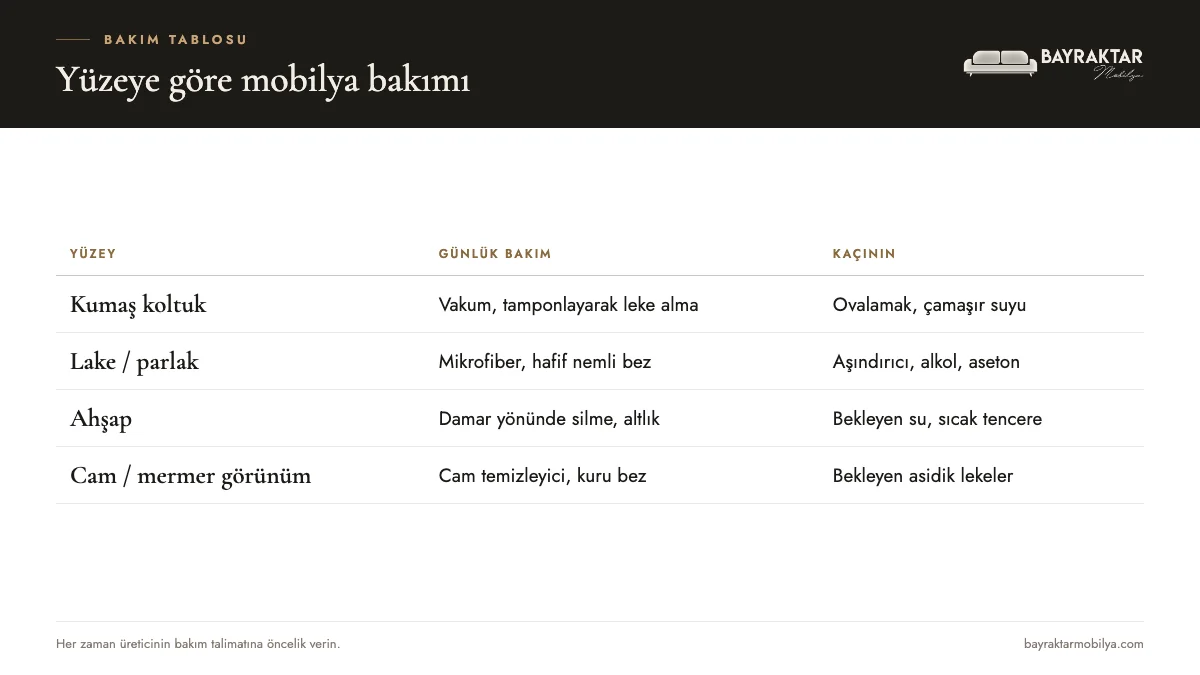Click the 'Bekleyen su, sıcak tencere' cell
The image size is (1200, 675).
coord(937,419)
